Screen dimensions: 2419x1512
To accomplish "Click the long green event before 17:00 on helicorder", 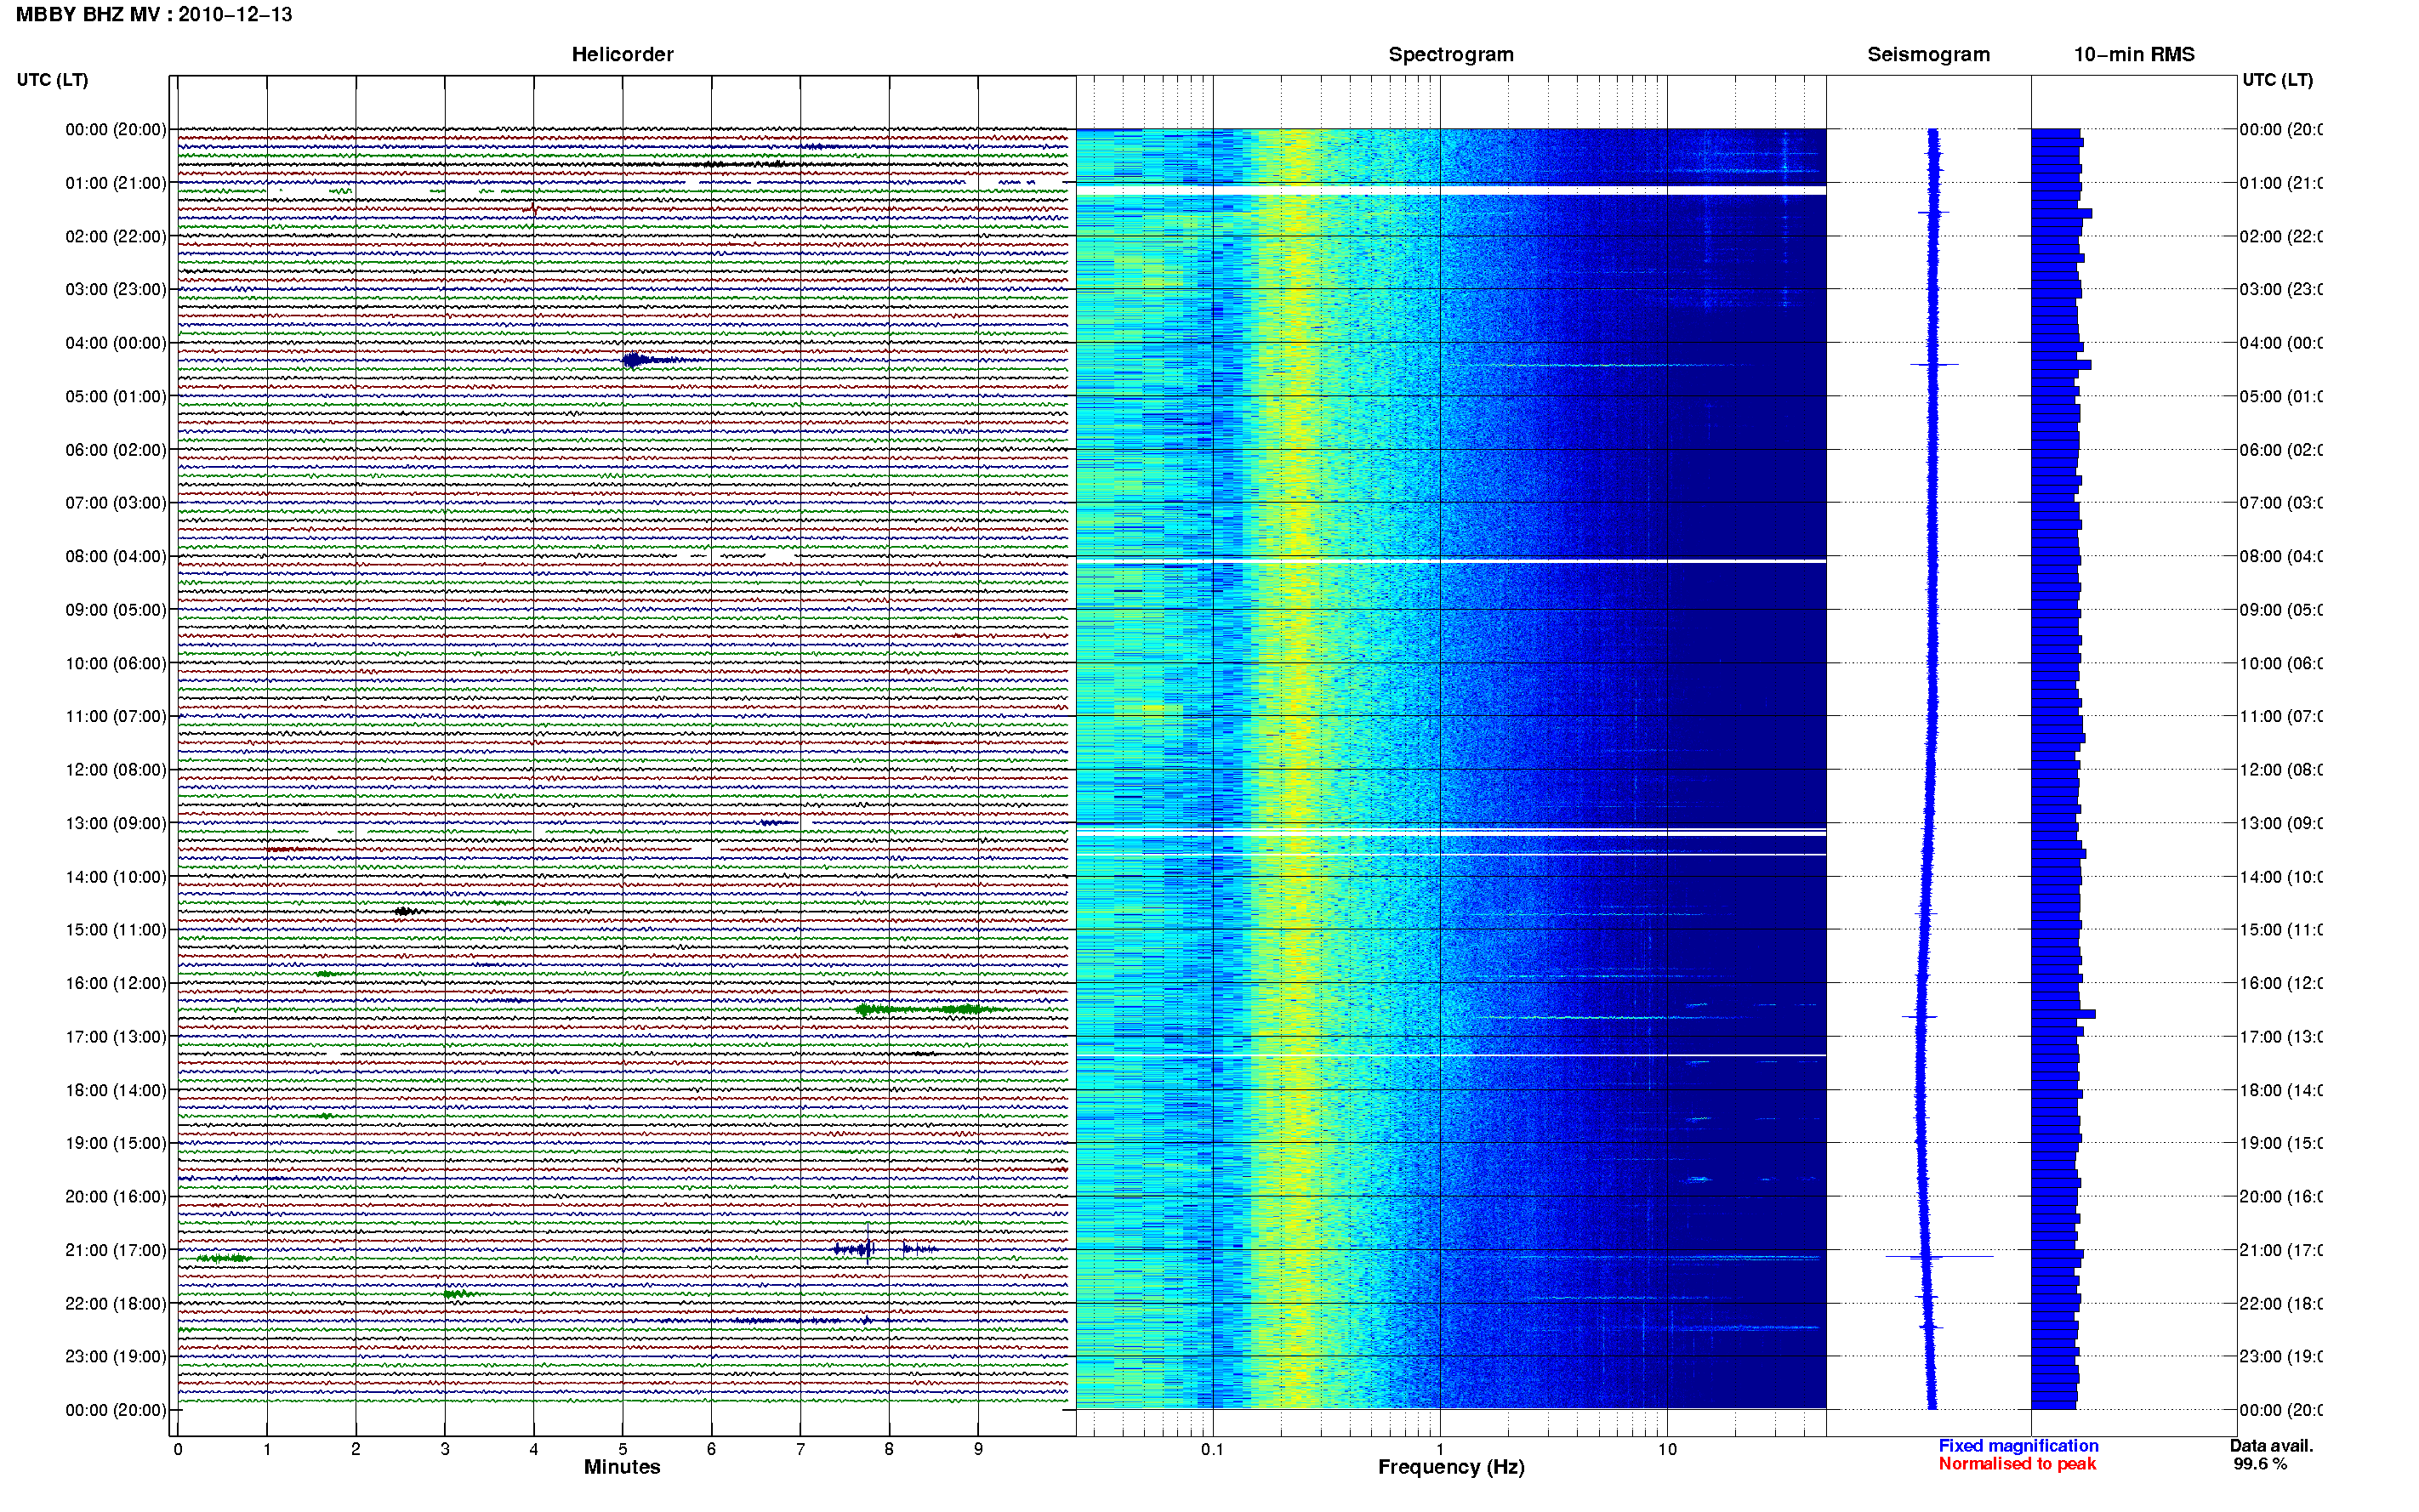I will (930, 1009).
